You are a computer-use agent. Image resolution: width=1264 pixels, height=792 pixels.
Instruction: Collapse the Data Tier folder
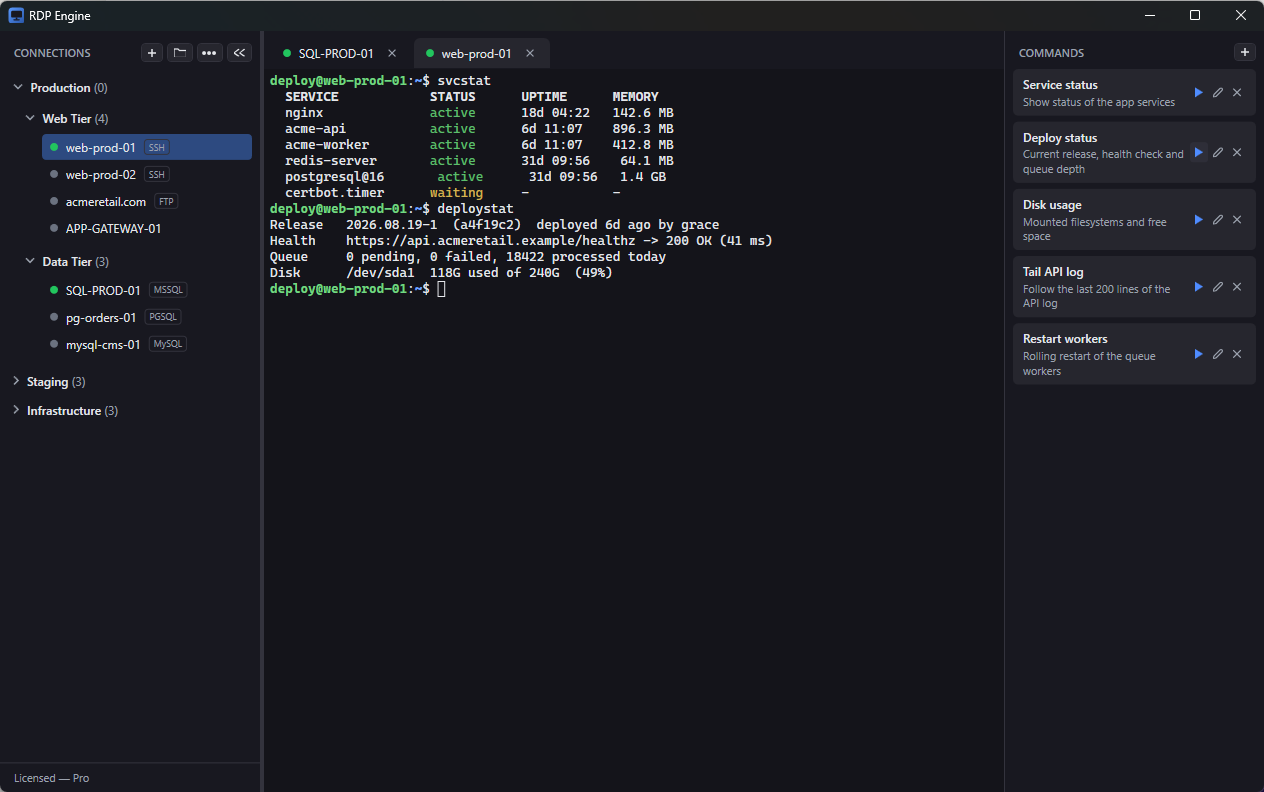tap(29, 262)
